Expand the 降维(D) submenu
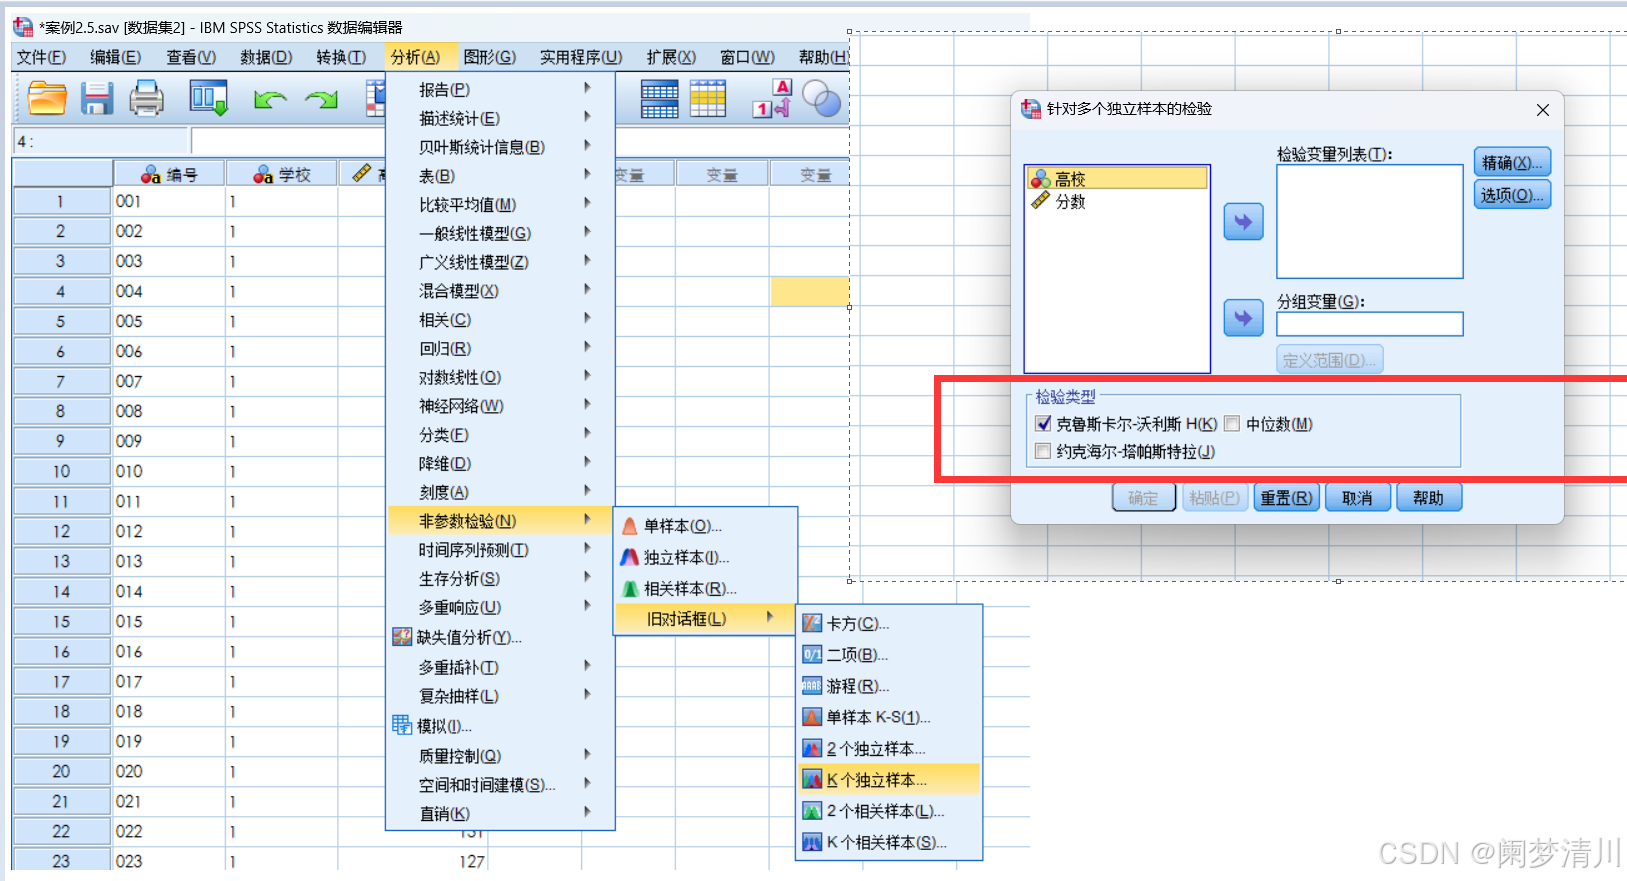 [x=501, y=463]
